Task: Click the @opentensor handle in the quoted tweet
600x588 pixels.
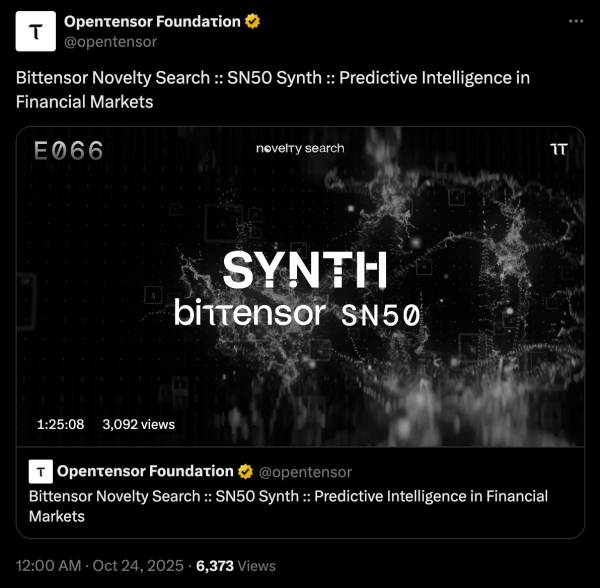Action: 305,471
